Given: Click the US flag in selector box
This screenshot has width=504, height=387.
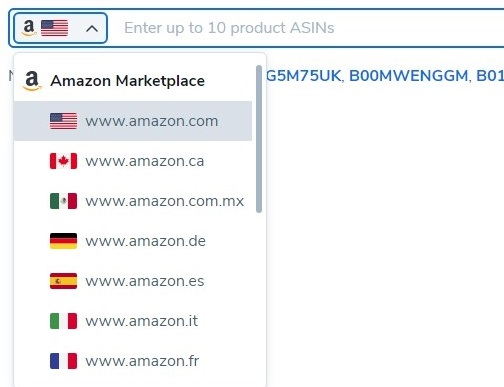Looking at the screenshot, I should (x=54, y=28).
